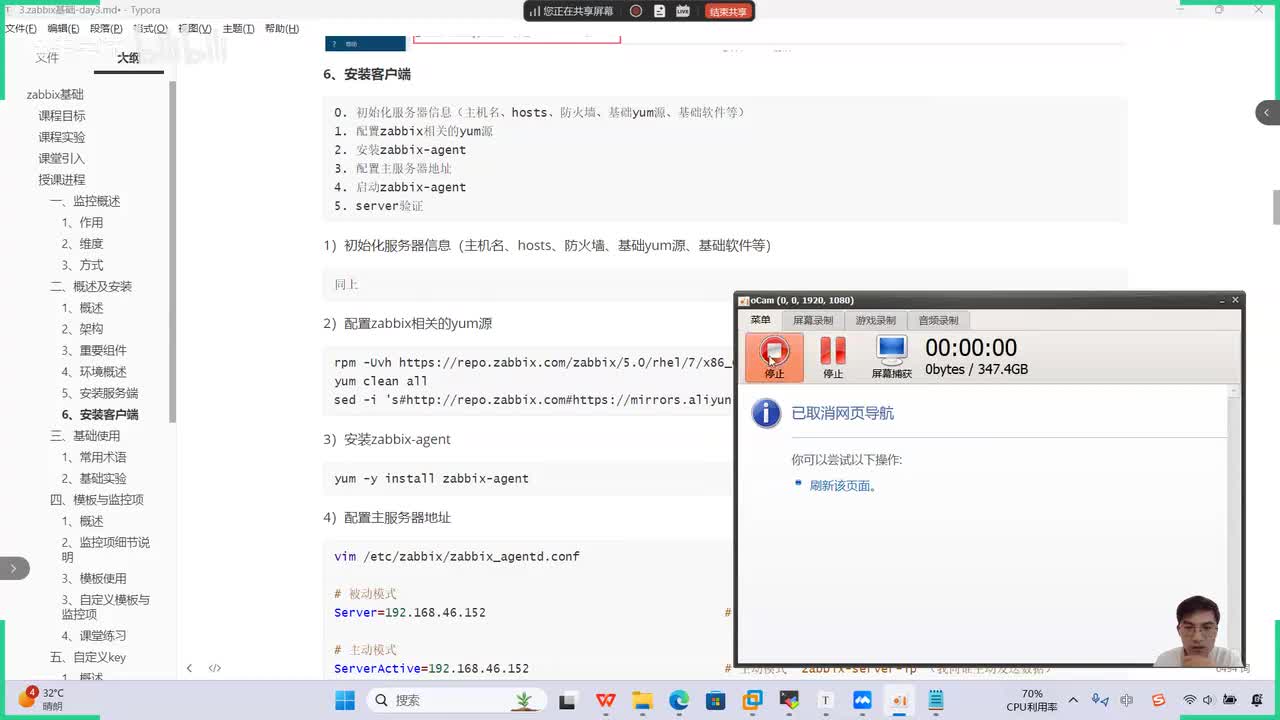Go to outline item 课堂引入
This screenshot has height=720, width=1280.
click(x=62, y=158)
